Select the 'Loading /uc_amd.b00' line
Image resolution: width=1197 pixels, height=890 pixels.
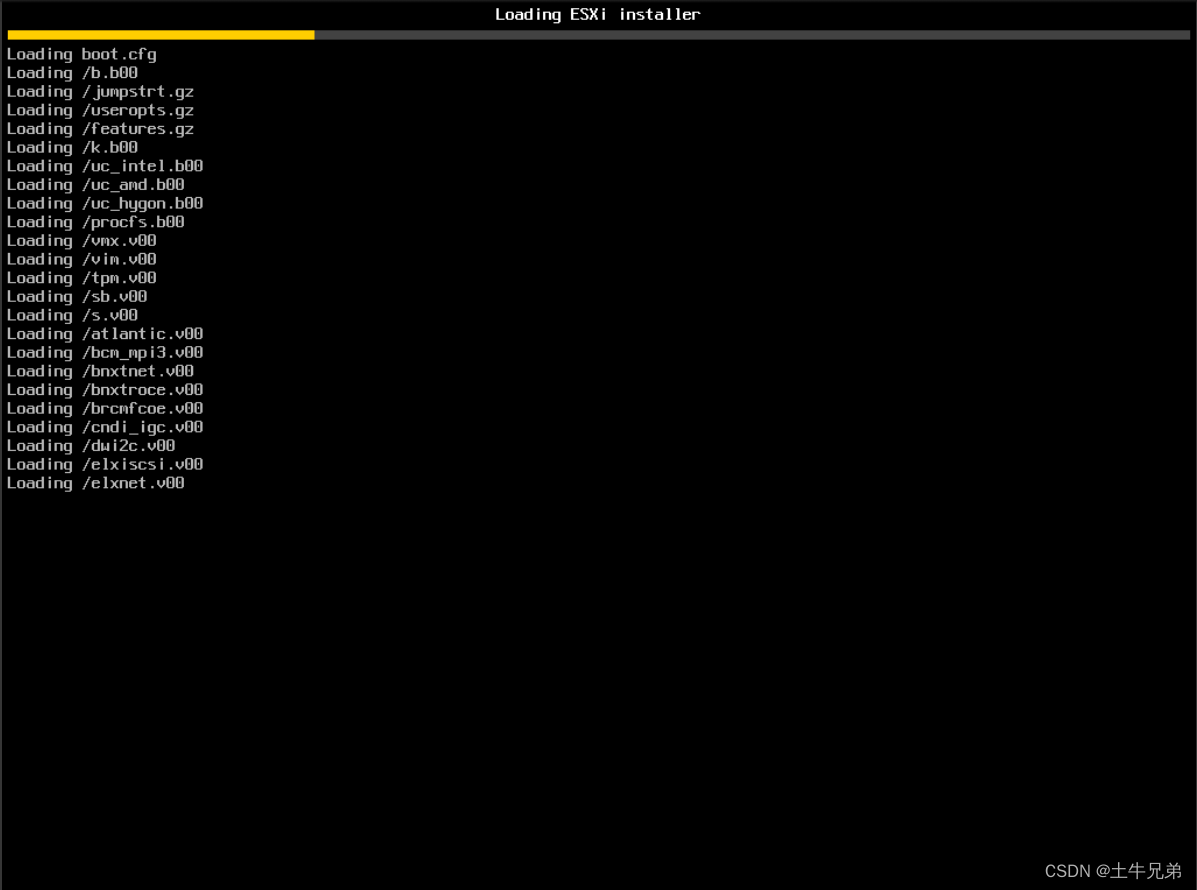pos(95,185)
